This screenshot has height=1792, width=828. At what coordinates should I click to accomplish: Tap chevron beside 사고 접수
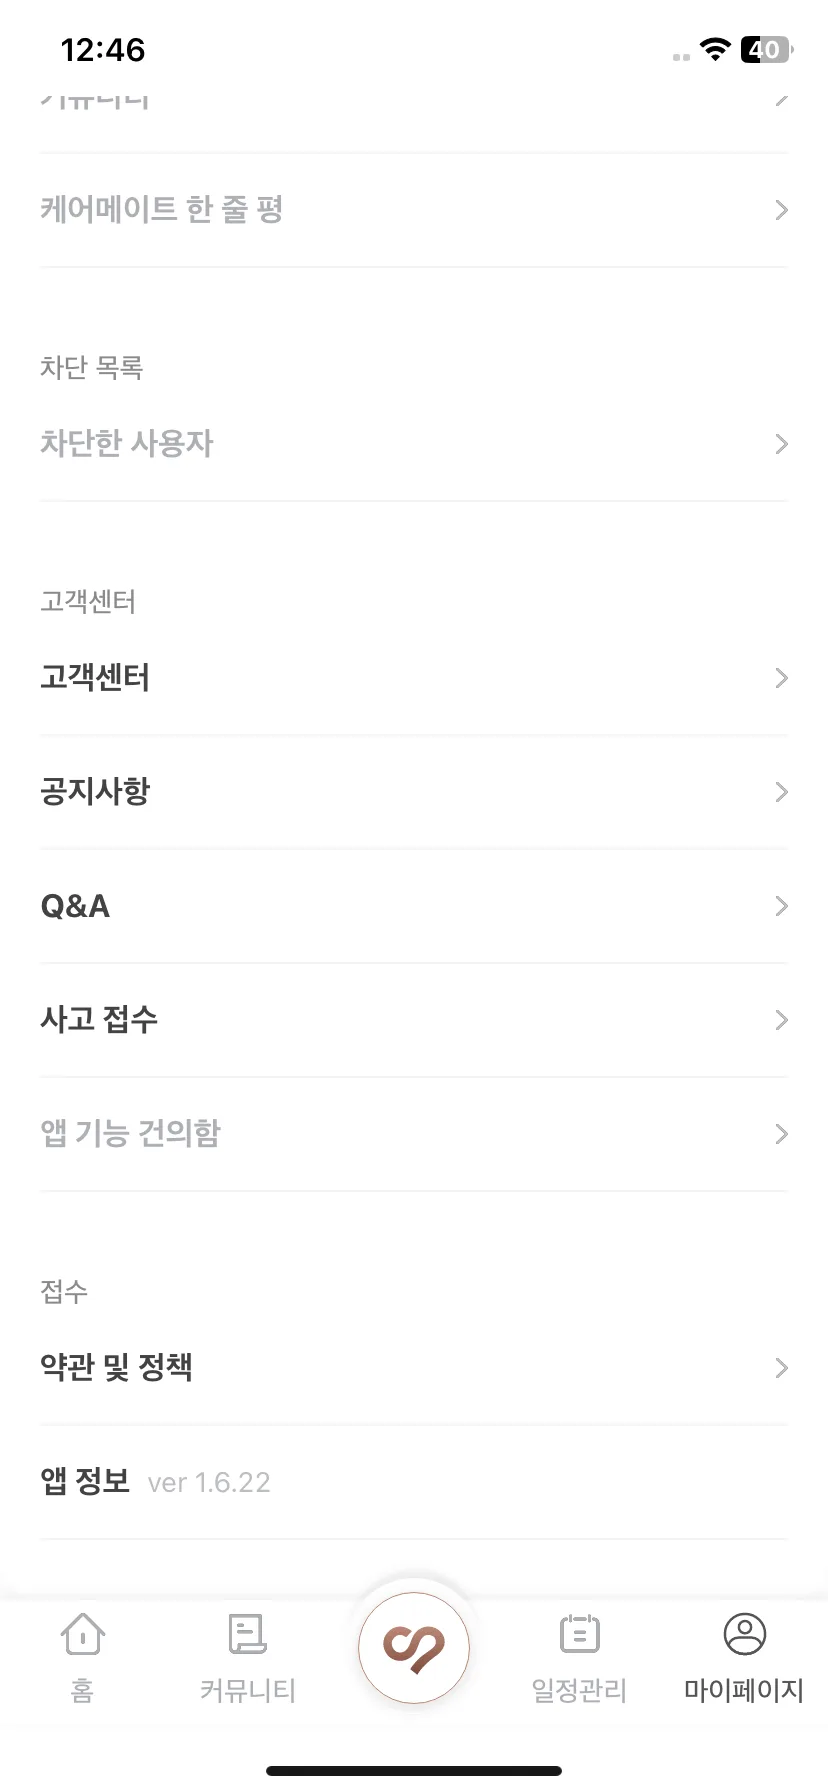pyautogui.click(x=782, y=1020)
